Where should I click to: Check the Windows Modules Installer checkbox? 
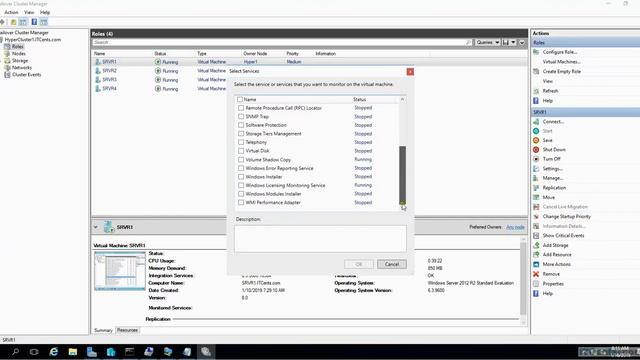[x=241, y=194]
